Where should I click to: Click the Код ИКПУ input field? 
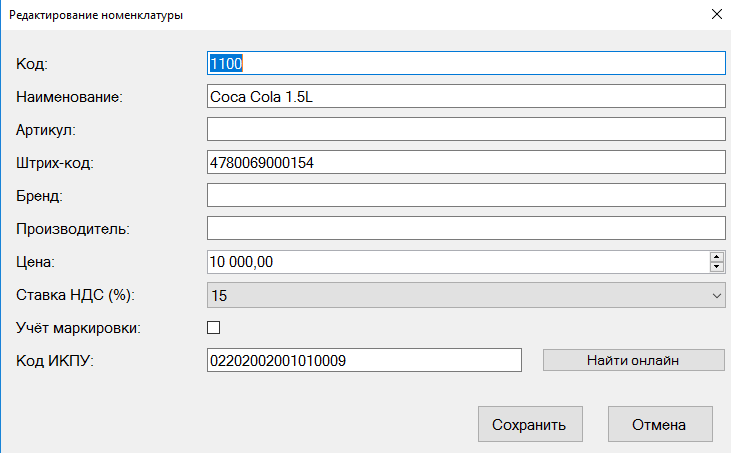click(364, 360)
